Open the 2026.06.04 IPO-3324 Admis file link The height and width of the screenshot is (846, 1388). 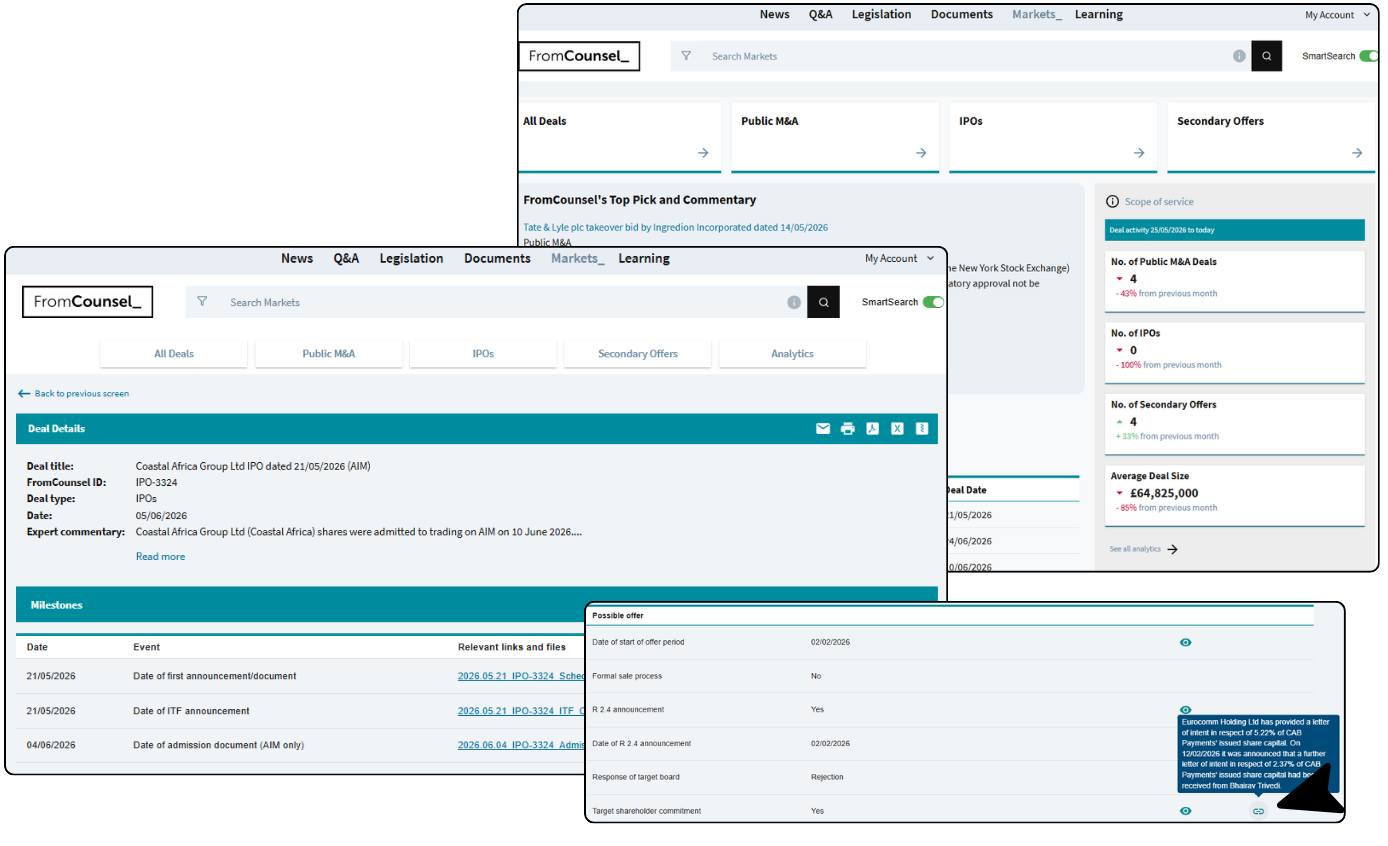[521, 745]
